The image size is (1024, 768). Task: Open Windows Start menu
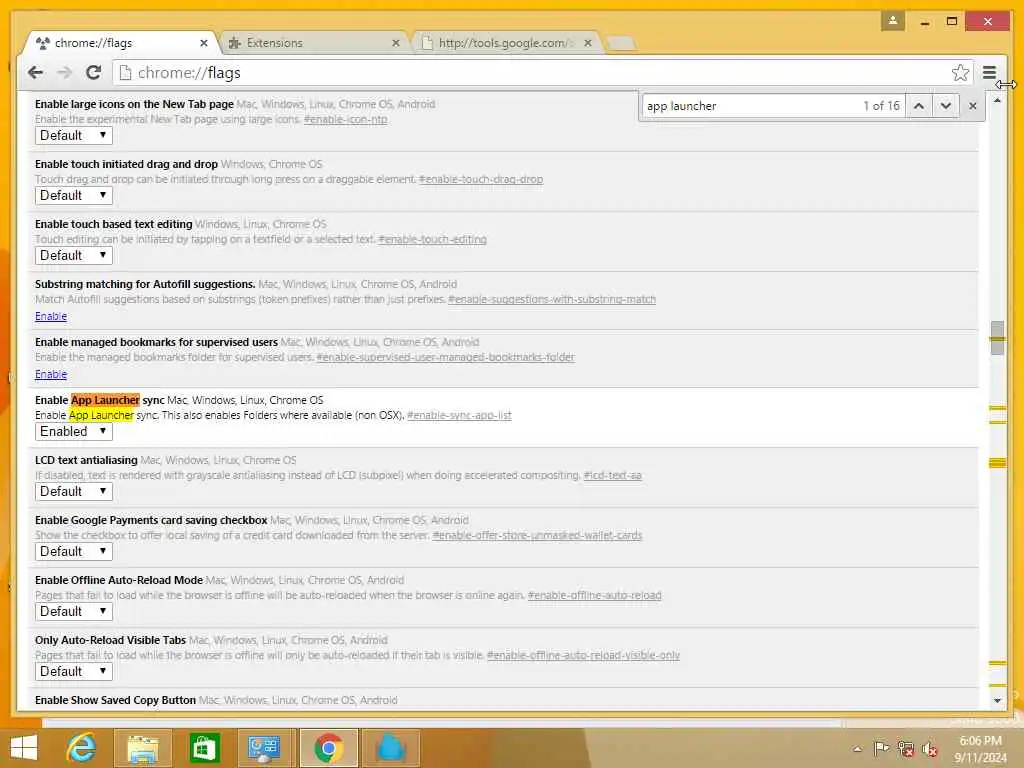[x=24, y=748]
